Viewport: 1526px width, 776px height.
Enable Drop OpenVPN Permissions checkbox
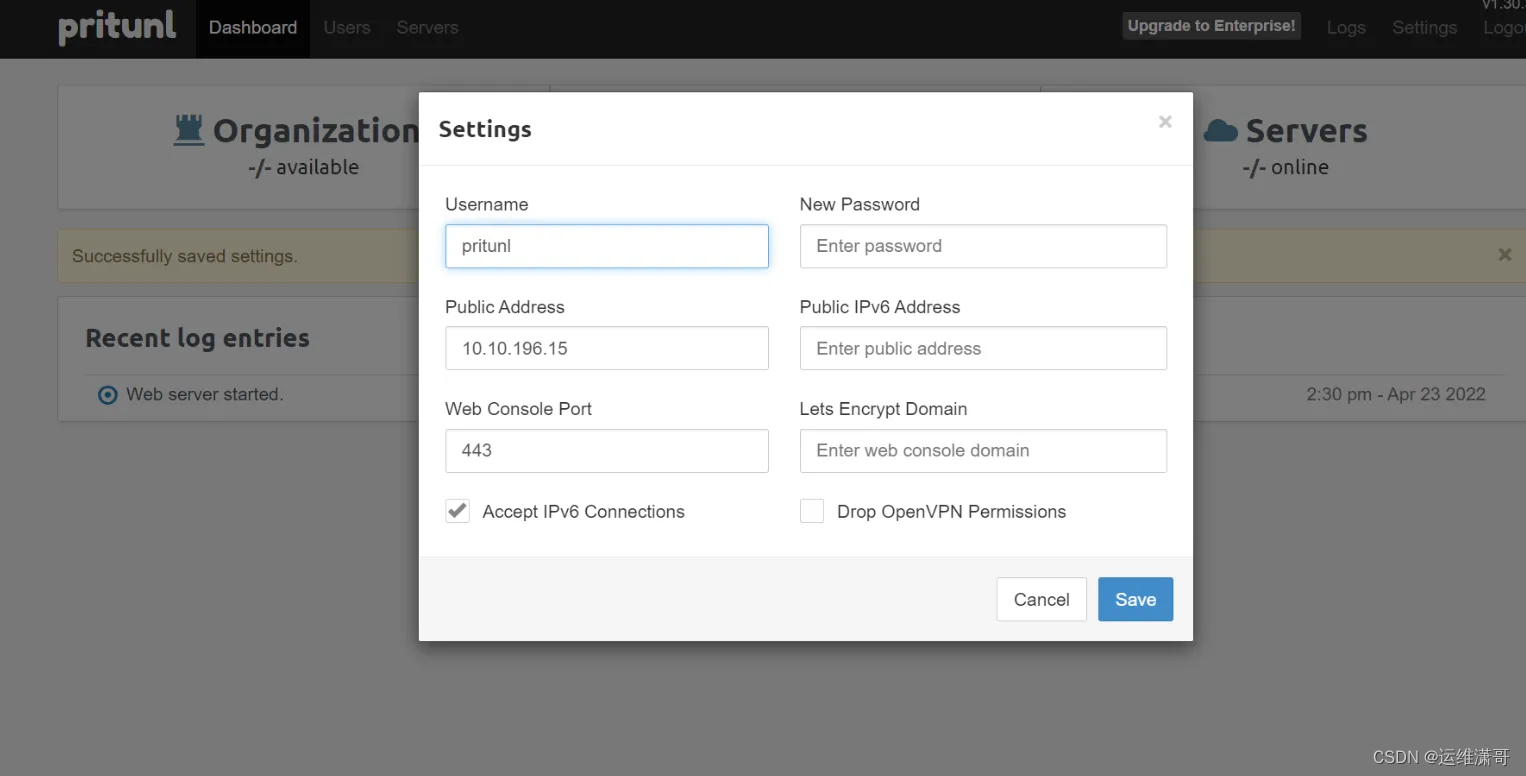[x=812, y=511]
